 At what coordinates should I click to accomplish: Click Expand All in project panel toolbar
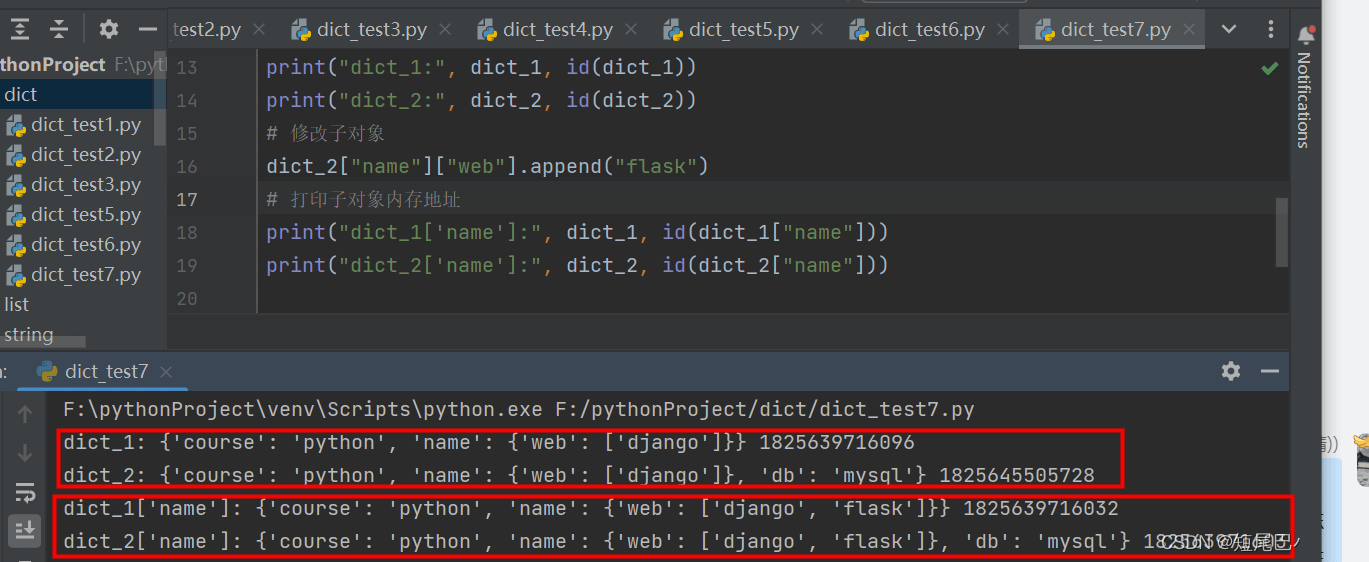point(20,29)
